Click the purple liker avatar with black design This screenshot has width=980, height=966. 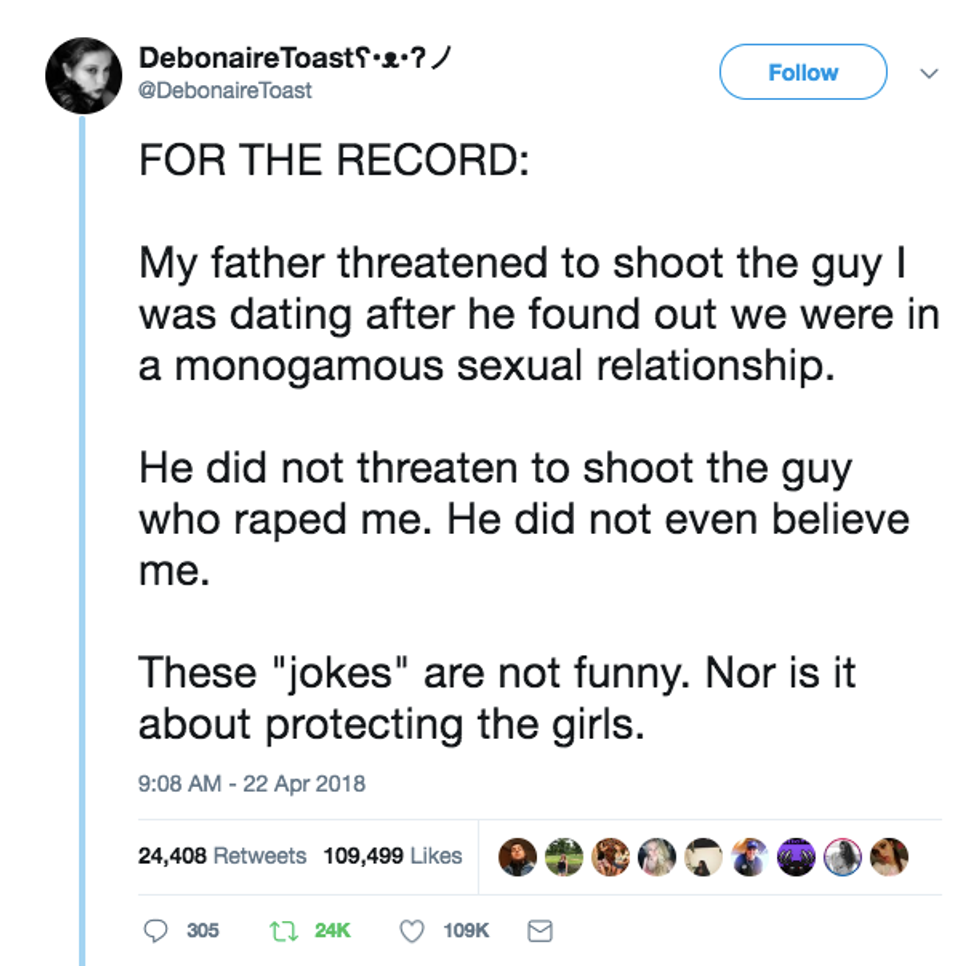pos(797,856)
